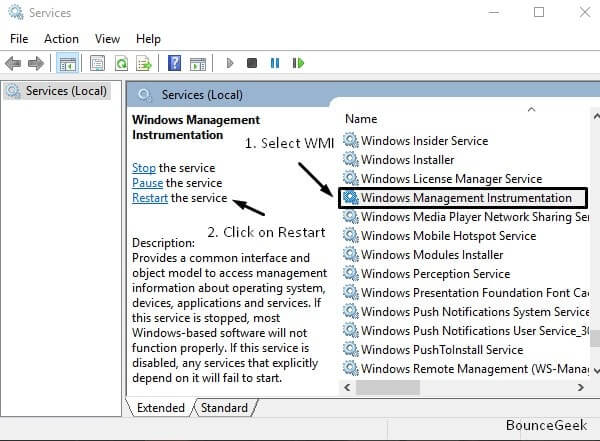Click the vertical scrollbar down arrow
This screenshot has height=441, width=600.
(596, 371)
